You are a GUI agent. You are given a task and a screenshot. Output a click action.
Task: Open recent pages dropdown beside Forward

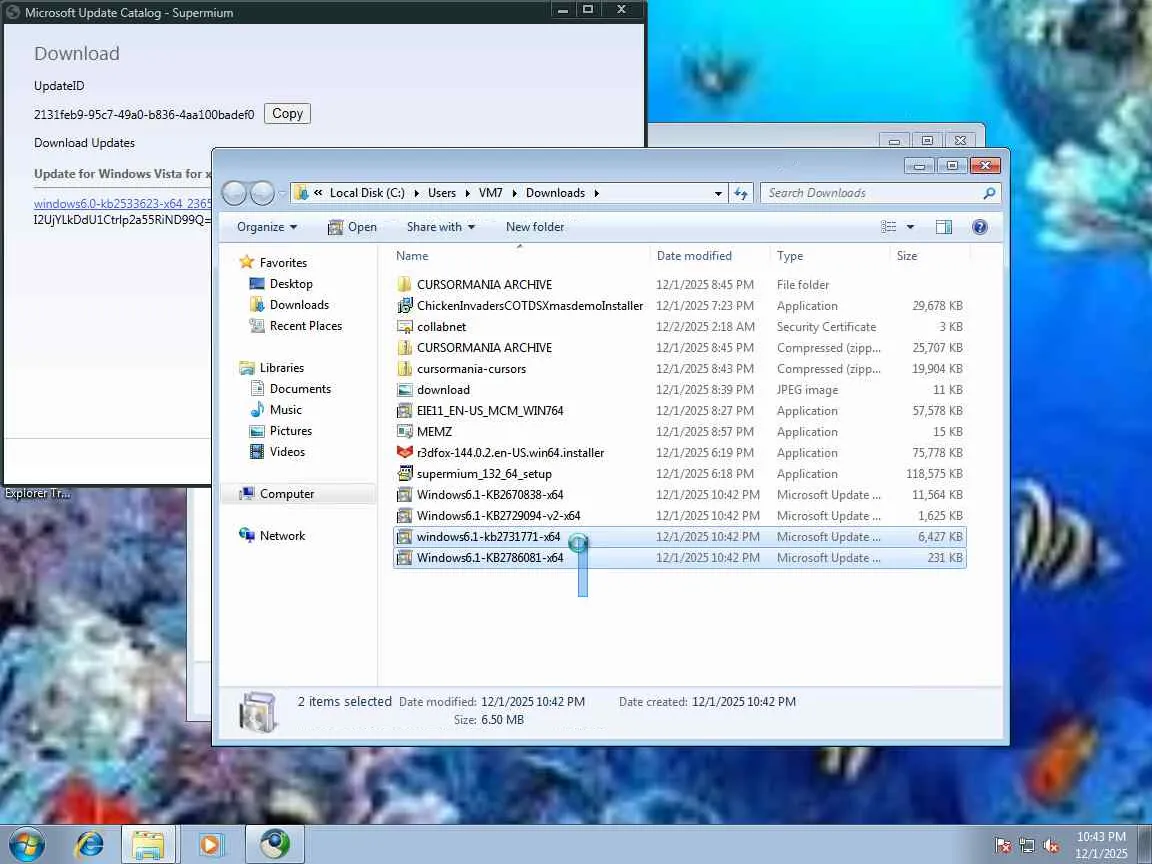(281, 194)
